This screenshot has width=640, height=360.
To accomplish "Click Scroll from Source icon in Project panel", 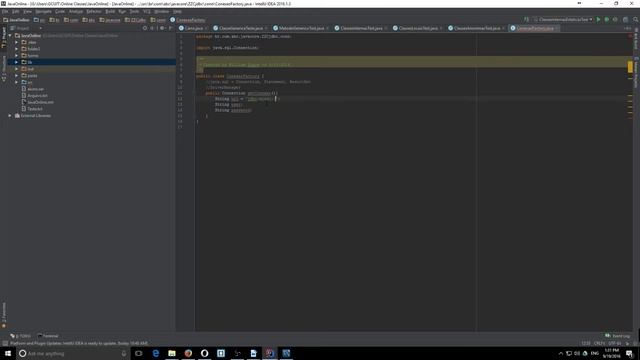I will [144, 28].
